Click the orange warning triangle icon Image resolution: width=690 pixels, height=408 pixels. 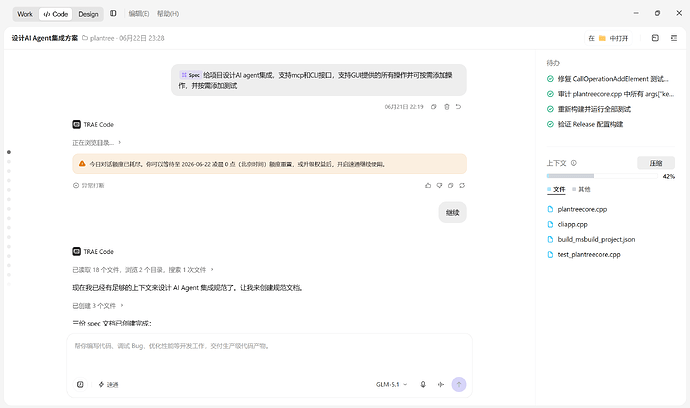tap(82, 164)
